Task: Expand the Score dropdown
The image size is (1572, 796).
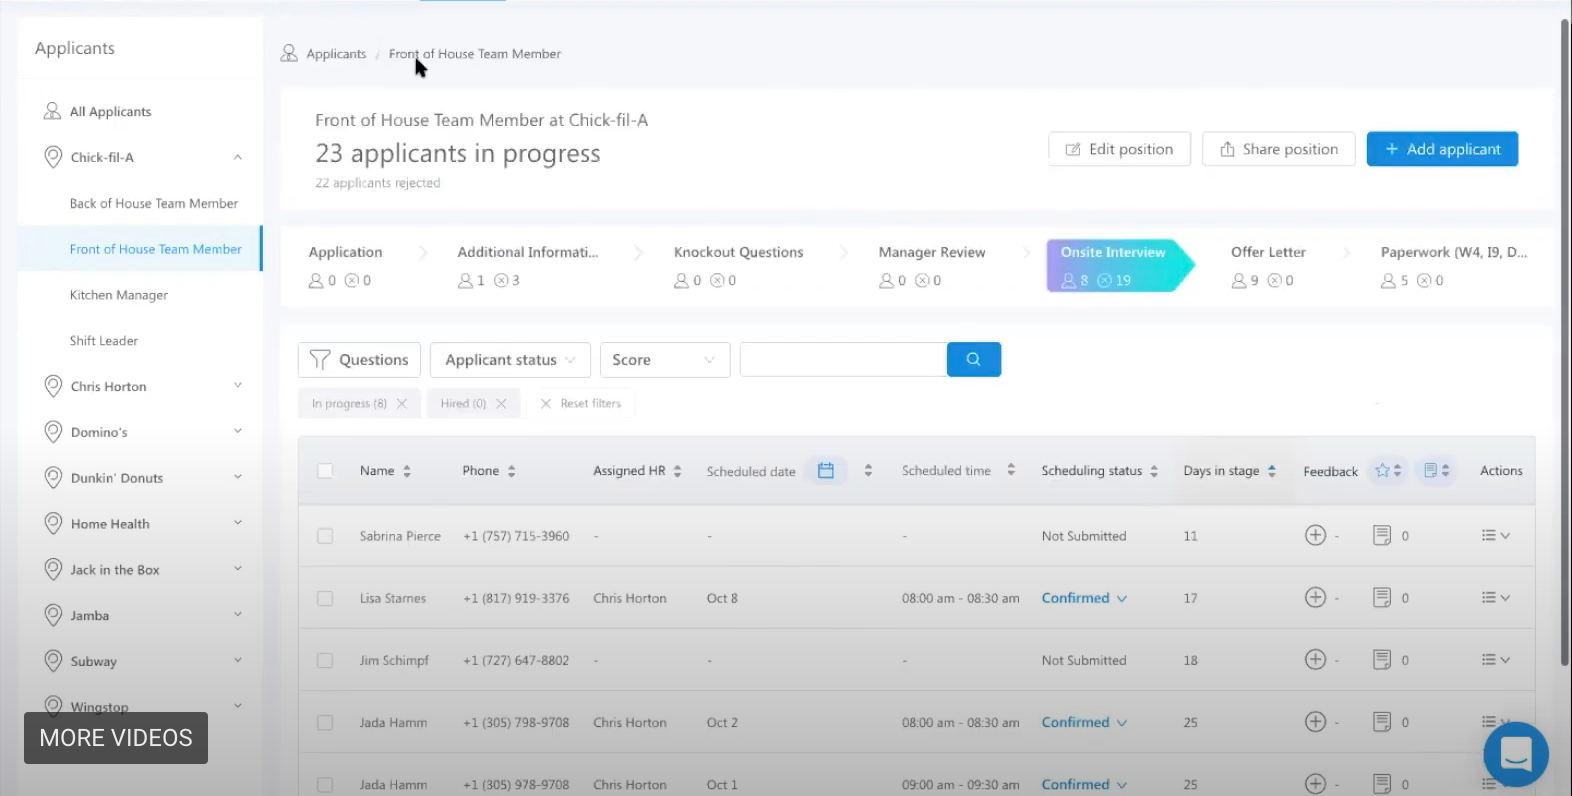Action: click(664, 360)
